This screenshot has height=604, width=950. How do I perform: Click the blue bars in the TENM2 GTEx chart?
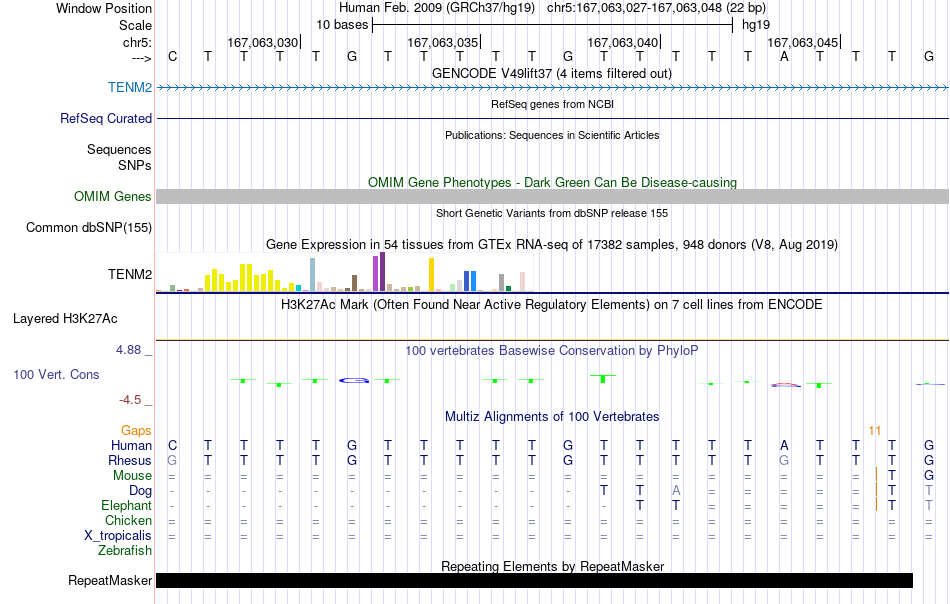click(470, 281)
